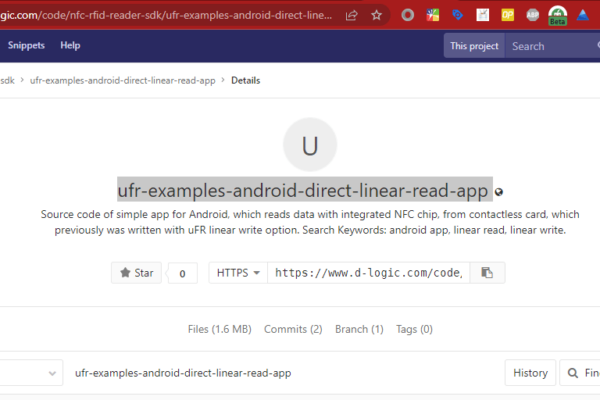Open the blue triangle extension icon

582,15
